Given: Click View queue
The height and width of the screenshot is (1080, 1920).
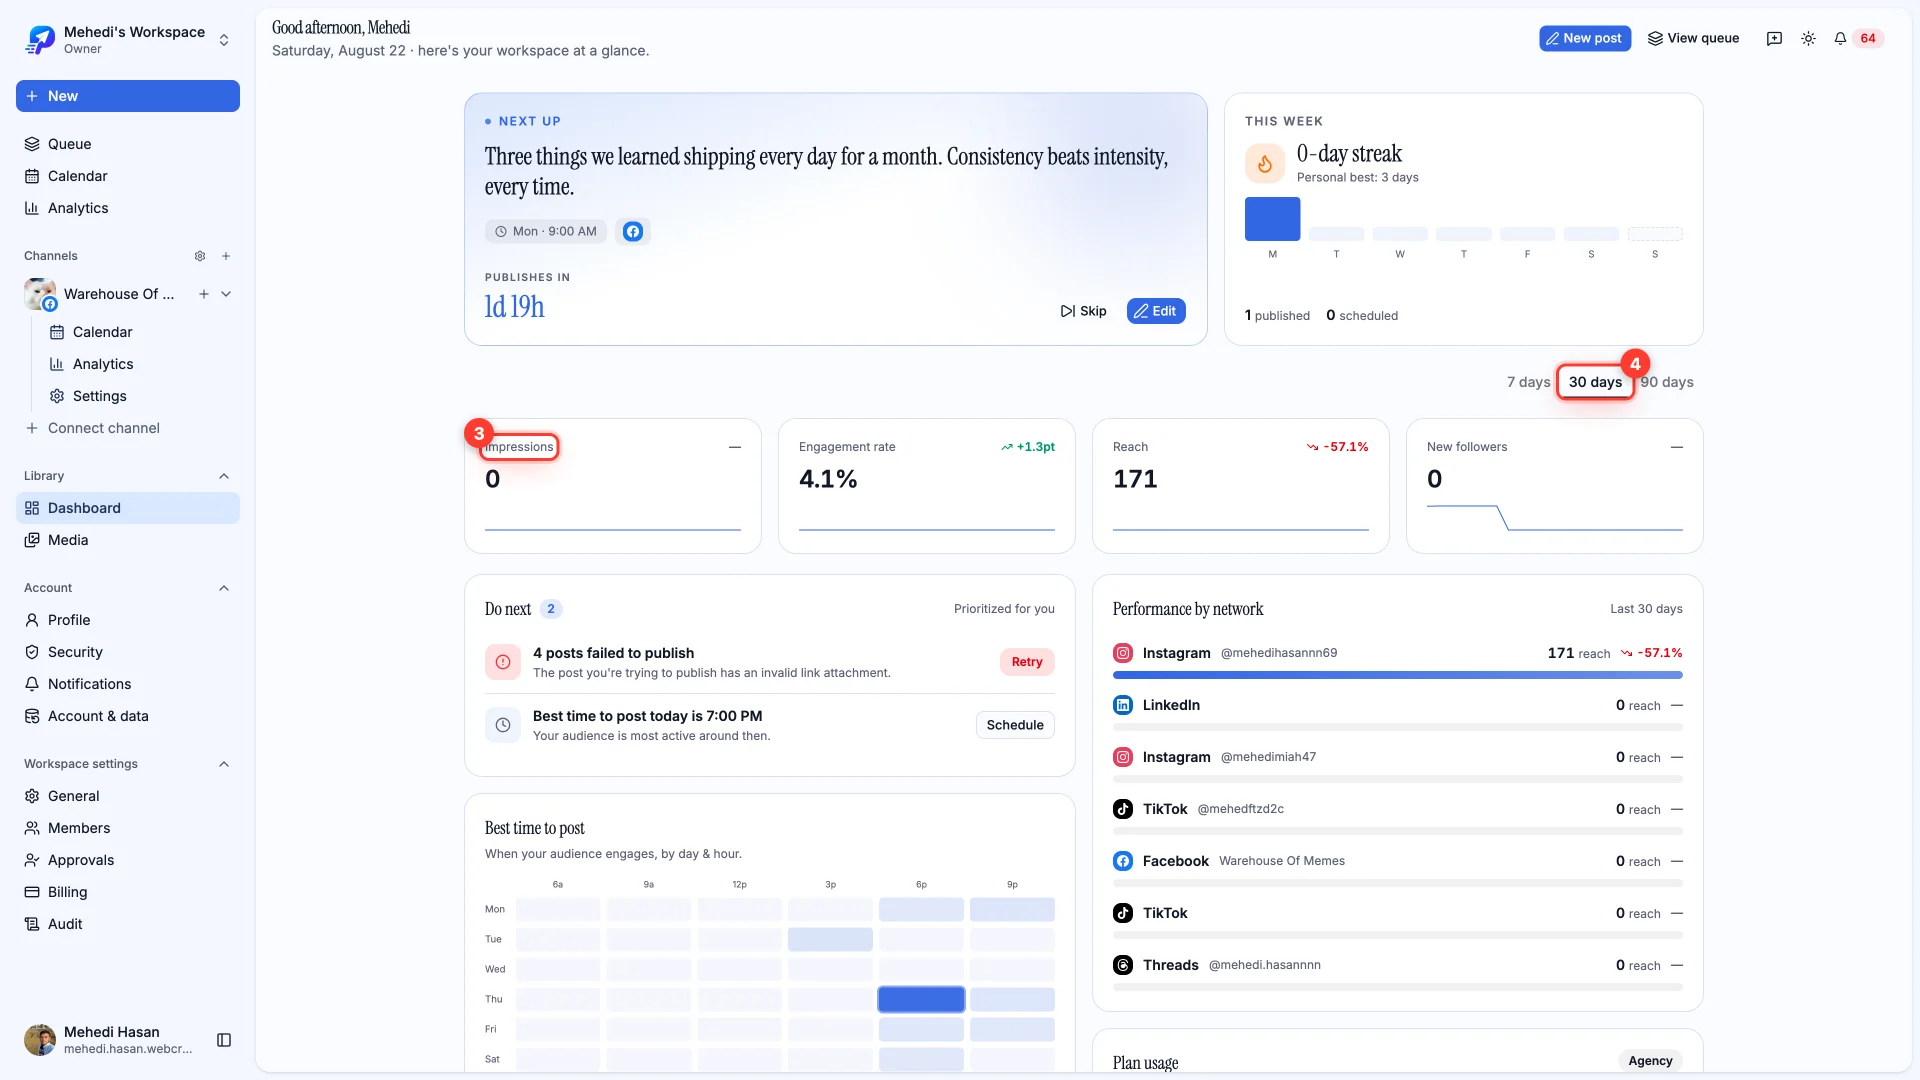Looking at the screenshot, I should click(x=1694, y=38).
